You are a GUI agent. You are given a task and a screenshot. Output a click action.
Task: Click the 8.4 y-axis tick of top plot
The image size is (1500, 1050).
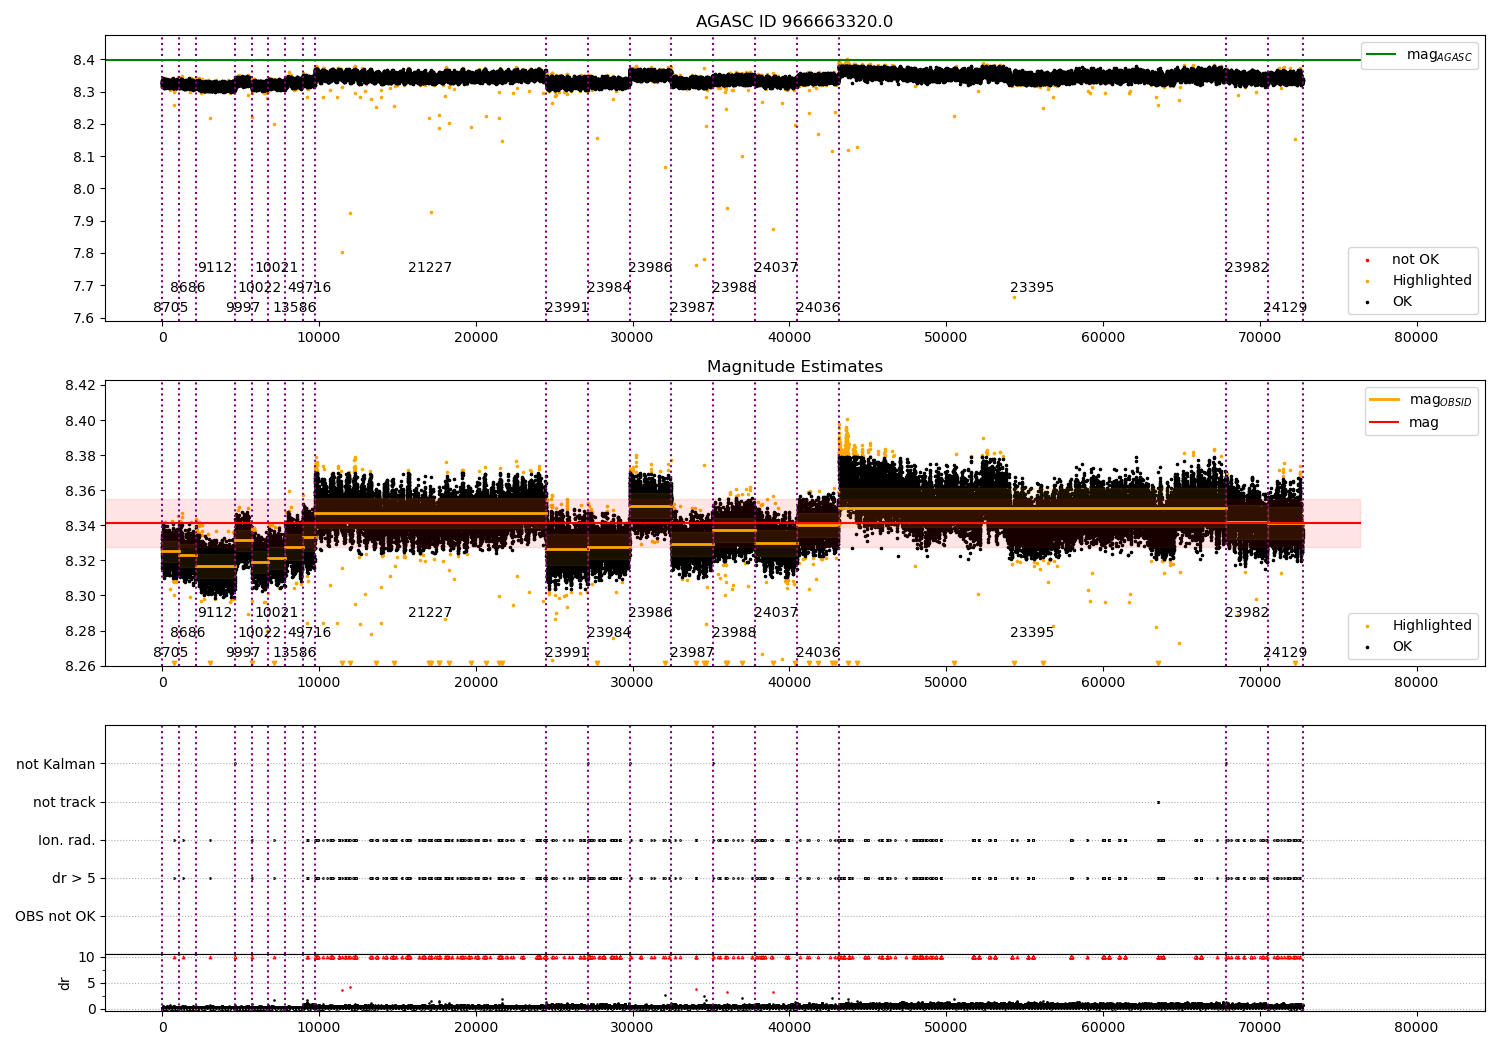84,60
